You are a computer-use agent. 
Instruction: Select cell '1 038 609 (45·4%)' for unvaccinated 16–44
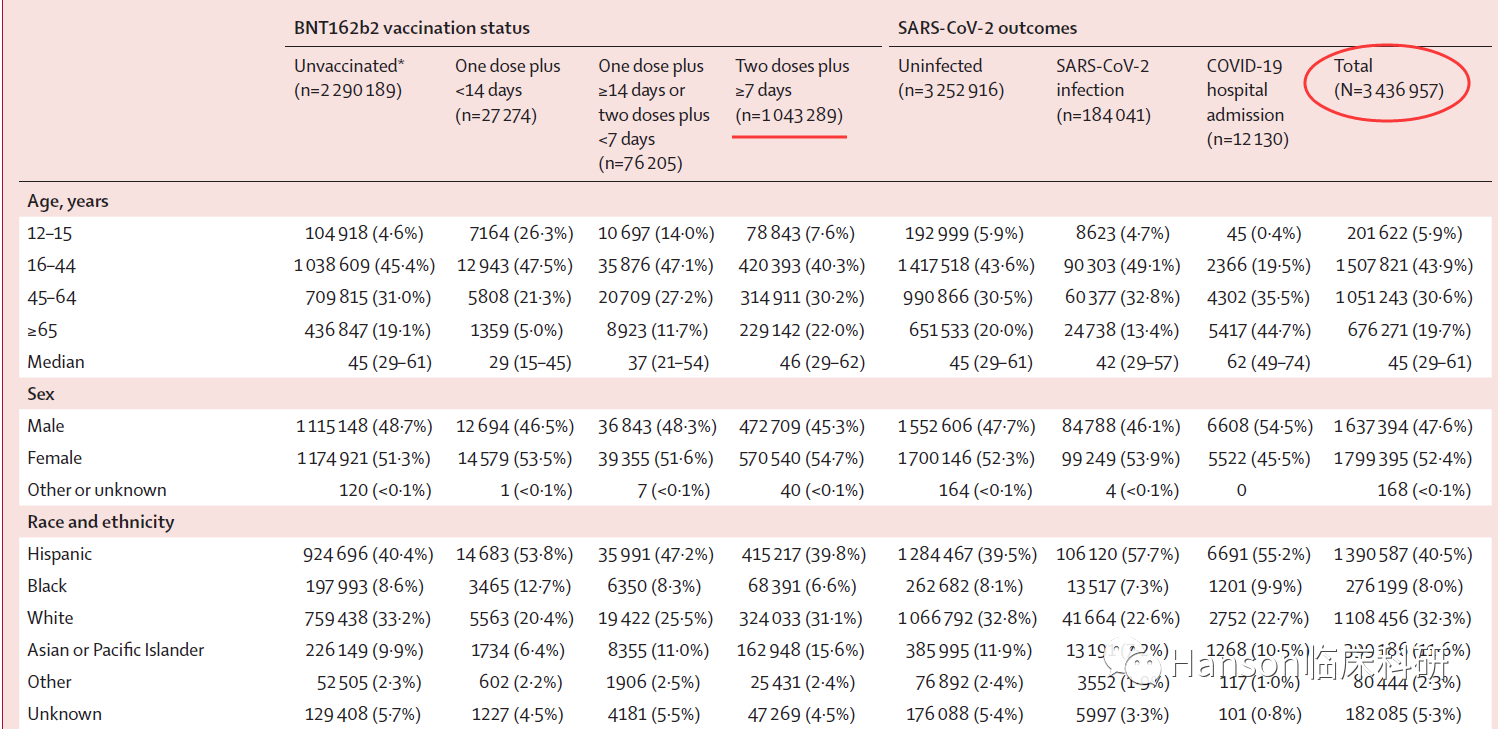(x=364, y=265)
